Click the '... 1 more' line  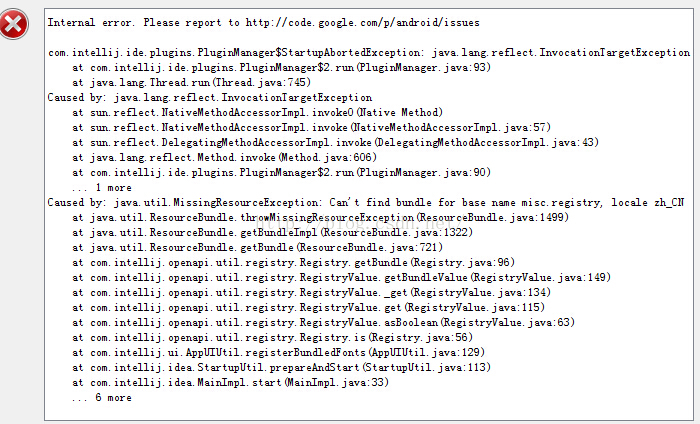click(x=102, y=187)
